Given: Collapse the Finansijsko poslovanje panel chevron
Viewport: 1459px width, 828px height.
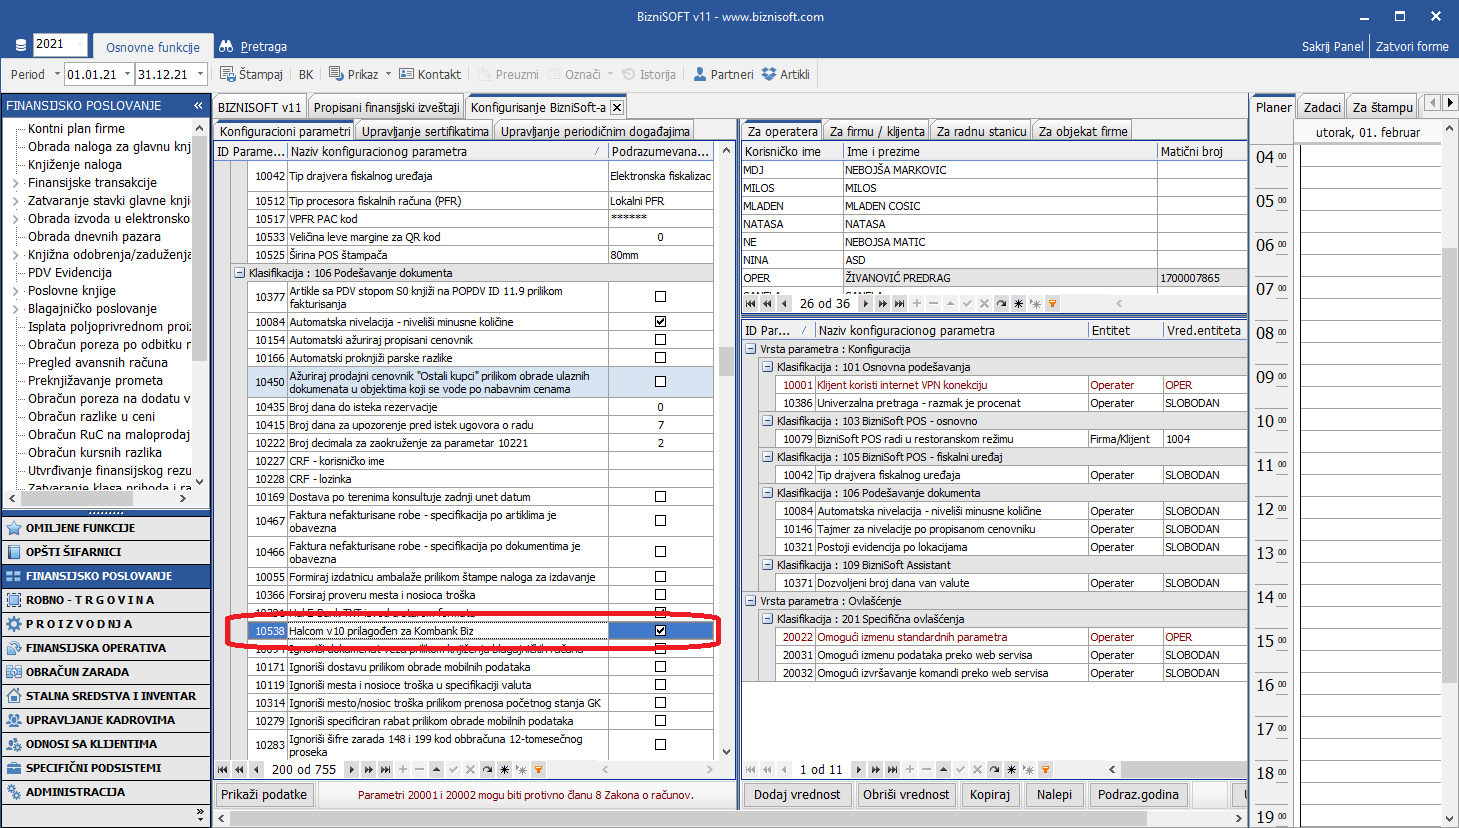Looking at the screenshot, I should 198,105.
